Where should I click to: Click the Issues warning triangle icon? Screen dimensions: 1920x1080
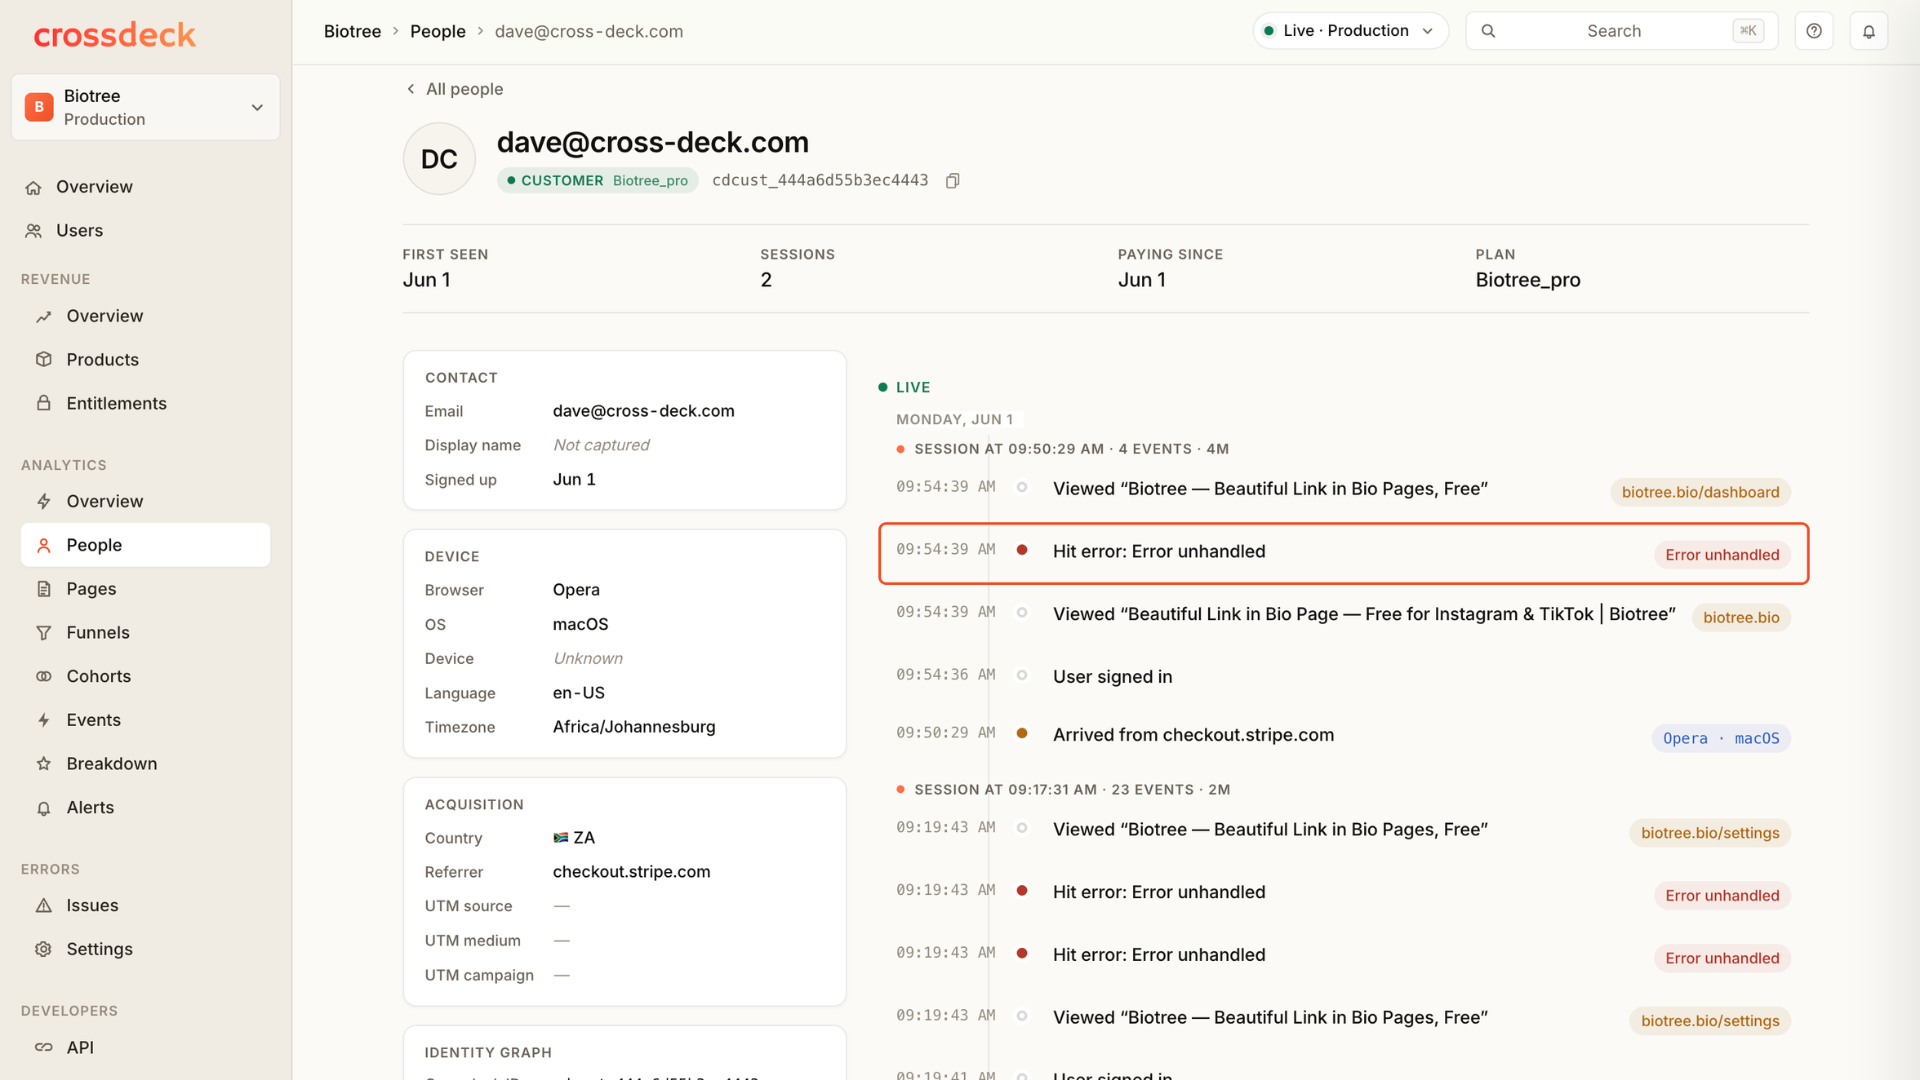point(44,905)
